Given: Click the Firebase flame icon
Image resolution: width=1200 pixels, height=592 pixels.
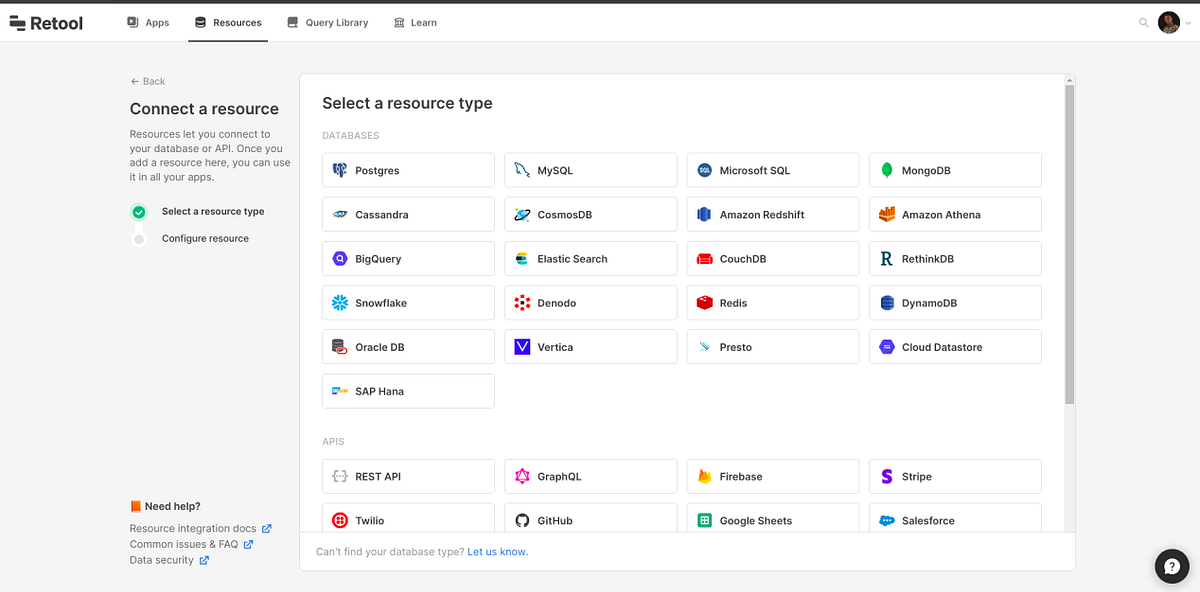Looking at the screenshot, I should point(704,477).
